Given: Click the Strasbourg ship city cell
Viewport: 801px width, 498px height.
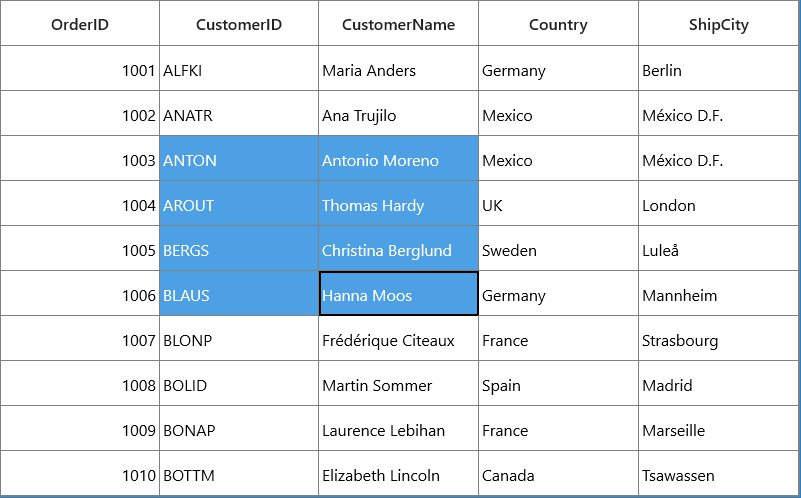Looking at the screenshot, I should click(718, 338).
